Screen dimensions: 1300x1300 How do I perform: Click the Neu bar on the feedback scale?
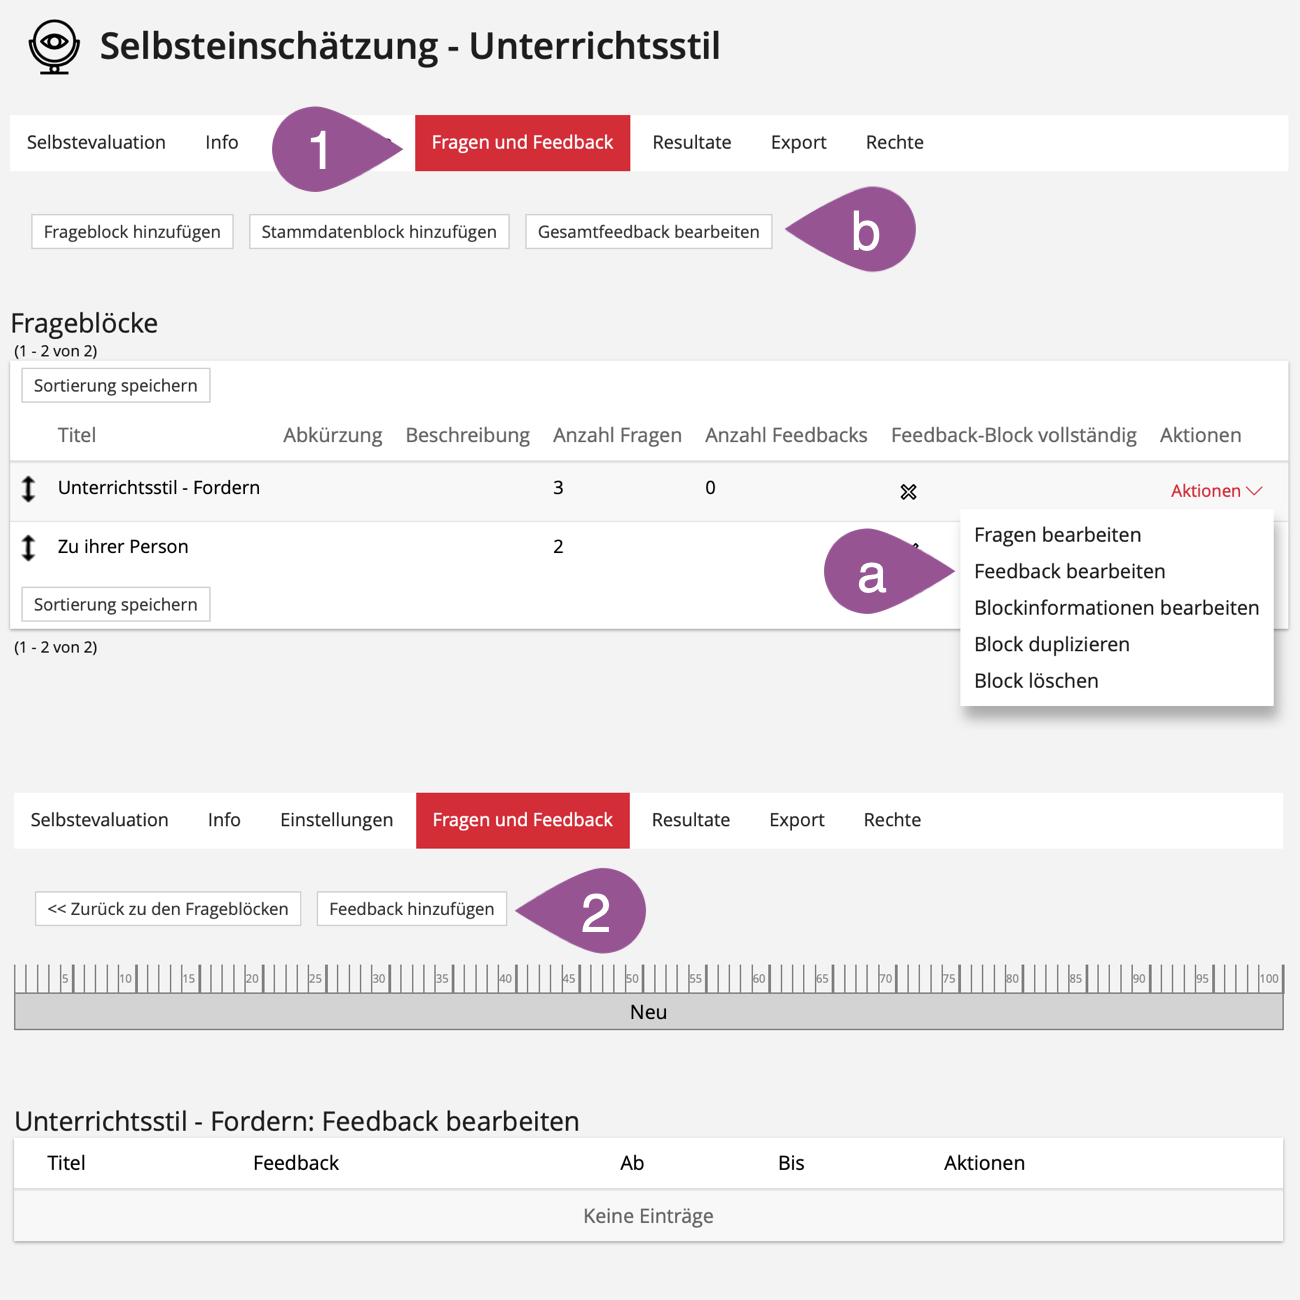coord(648,1012)
